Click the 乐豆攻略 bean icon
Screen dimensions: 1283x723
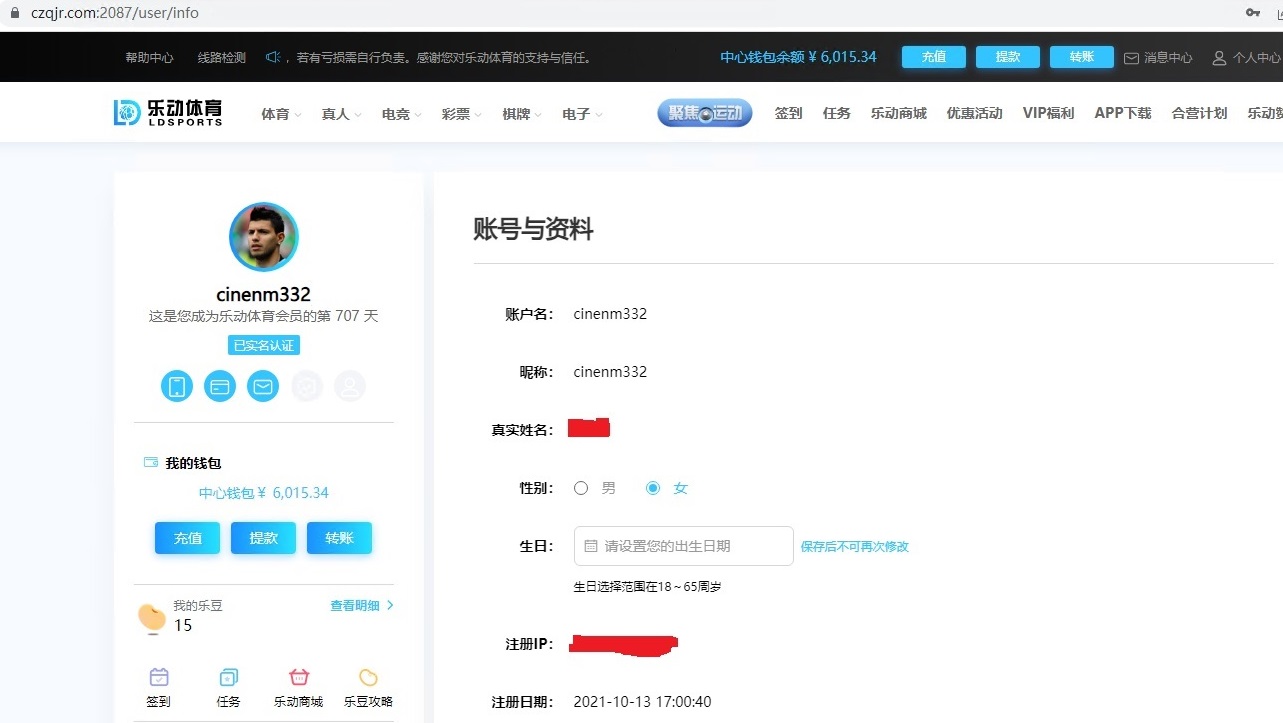[368, 678]
